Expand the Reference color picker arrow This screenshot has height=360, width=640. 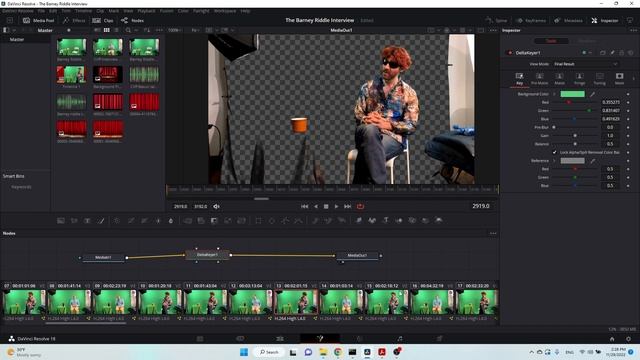(554, 161)
